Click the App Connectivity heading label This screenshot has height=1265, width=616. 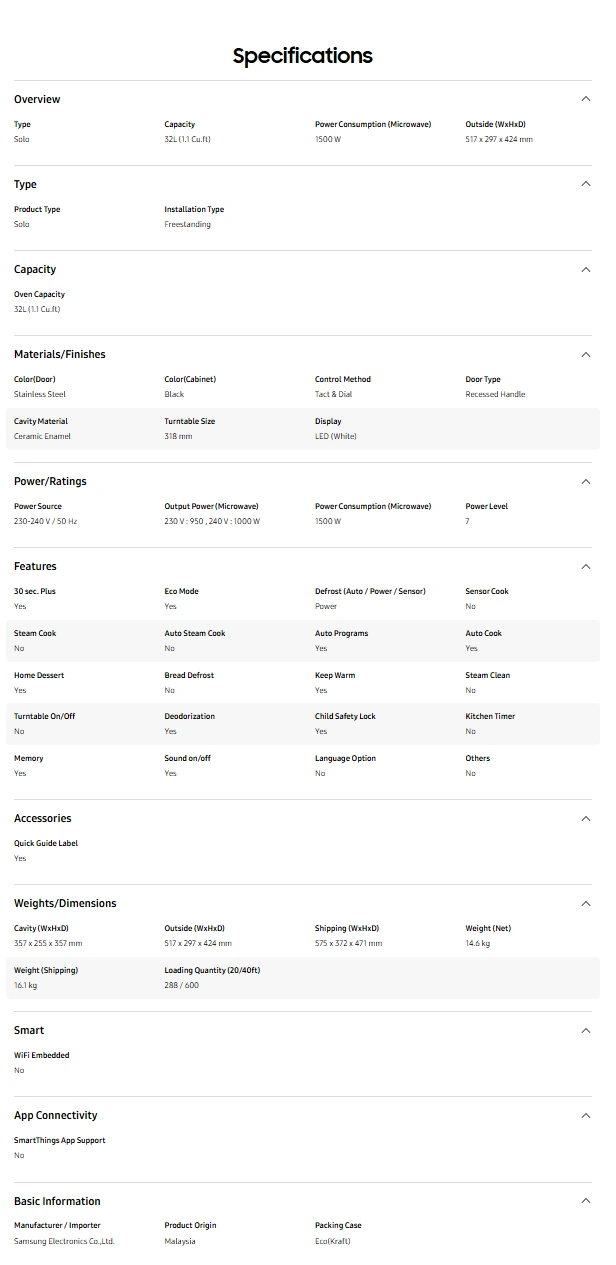[56, 1115]
